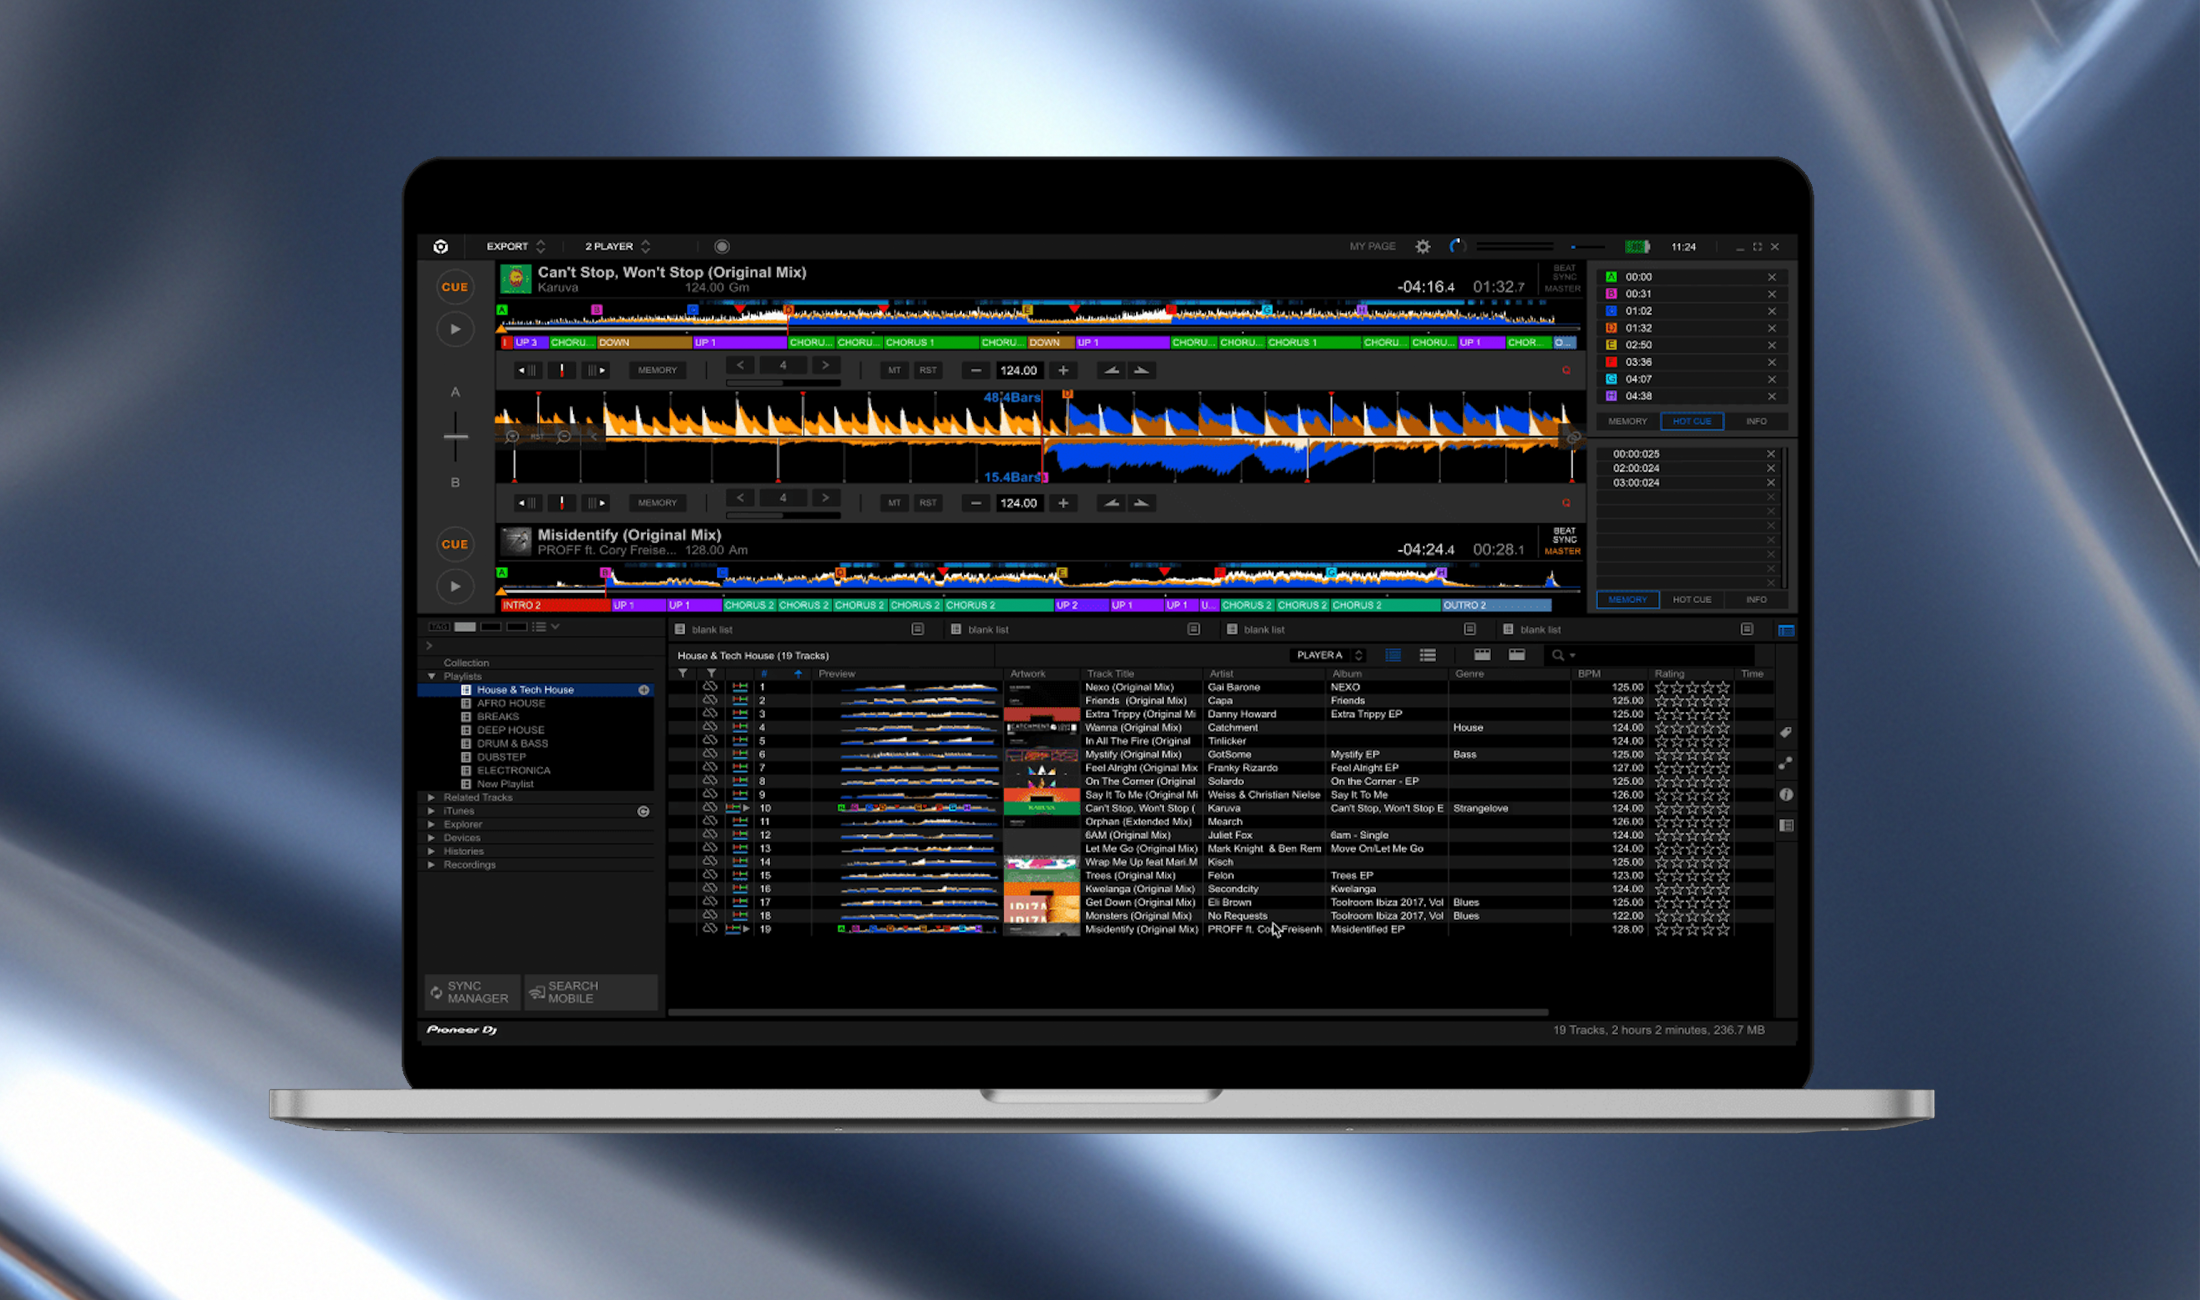Click the track search magnifier icon
The width and height of the screenshot is (2200, 1300).
coord(1557,655)
